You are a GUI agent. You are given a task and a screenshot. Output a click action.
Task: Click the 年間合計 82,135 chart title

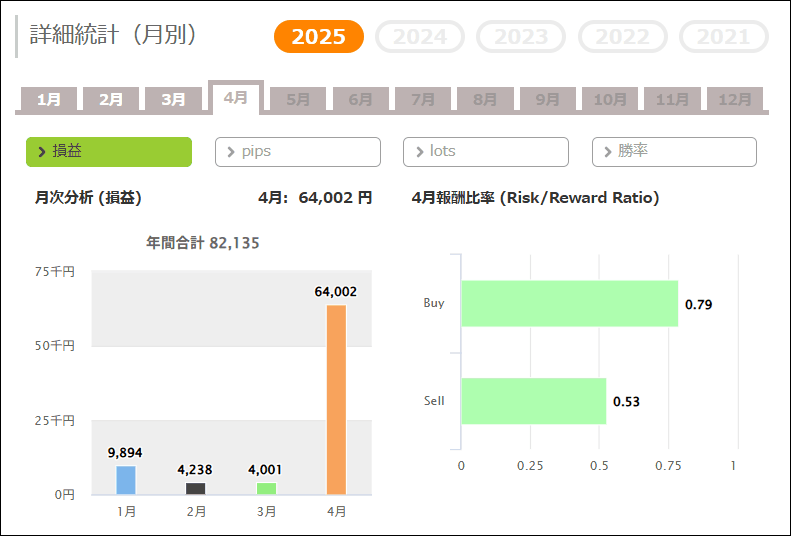click(x=203, y=243)
